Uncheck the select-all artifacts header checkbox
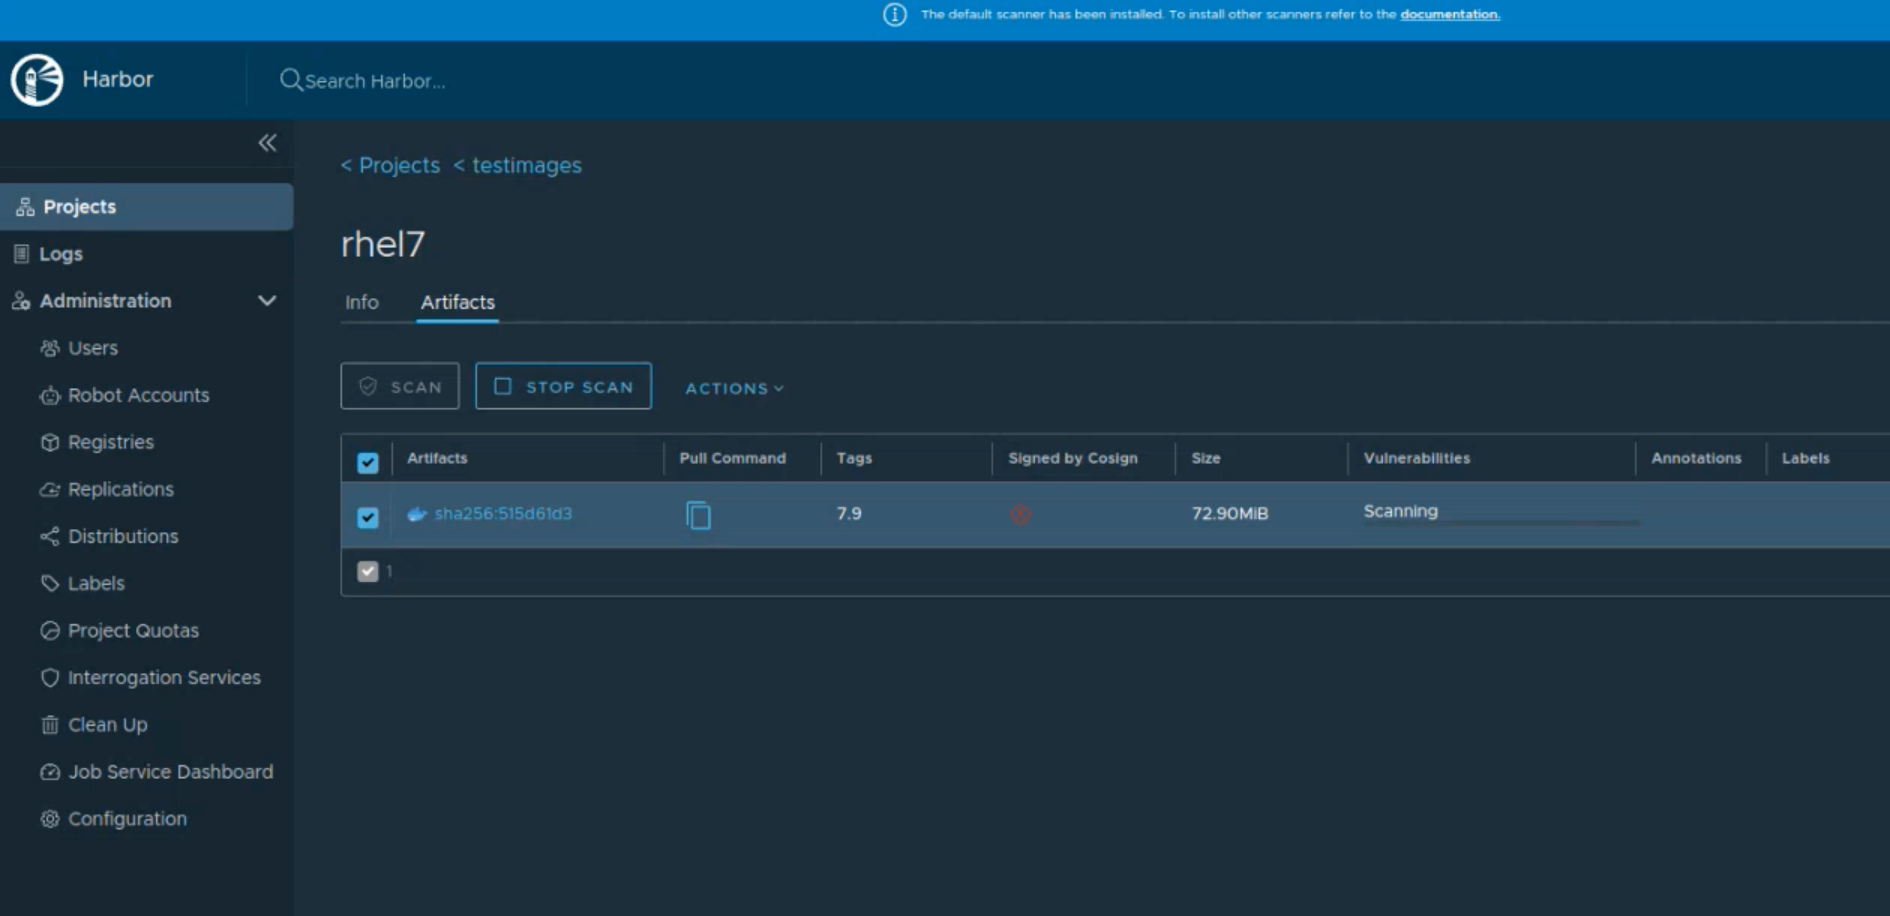 368,462
